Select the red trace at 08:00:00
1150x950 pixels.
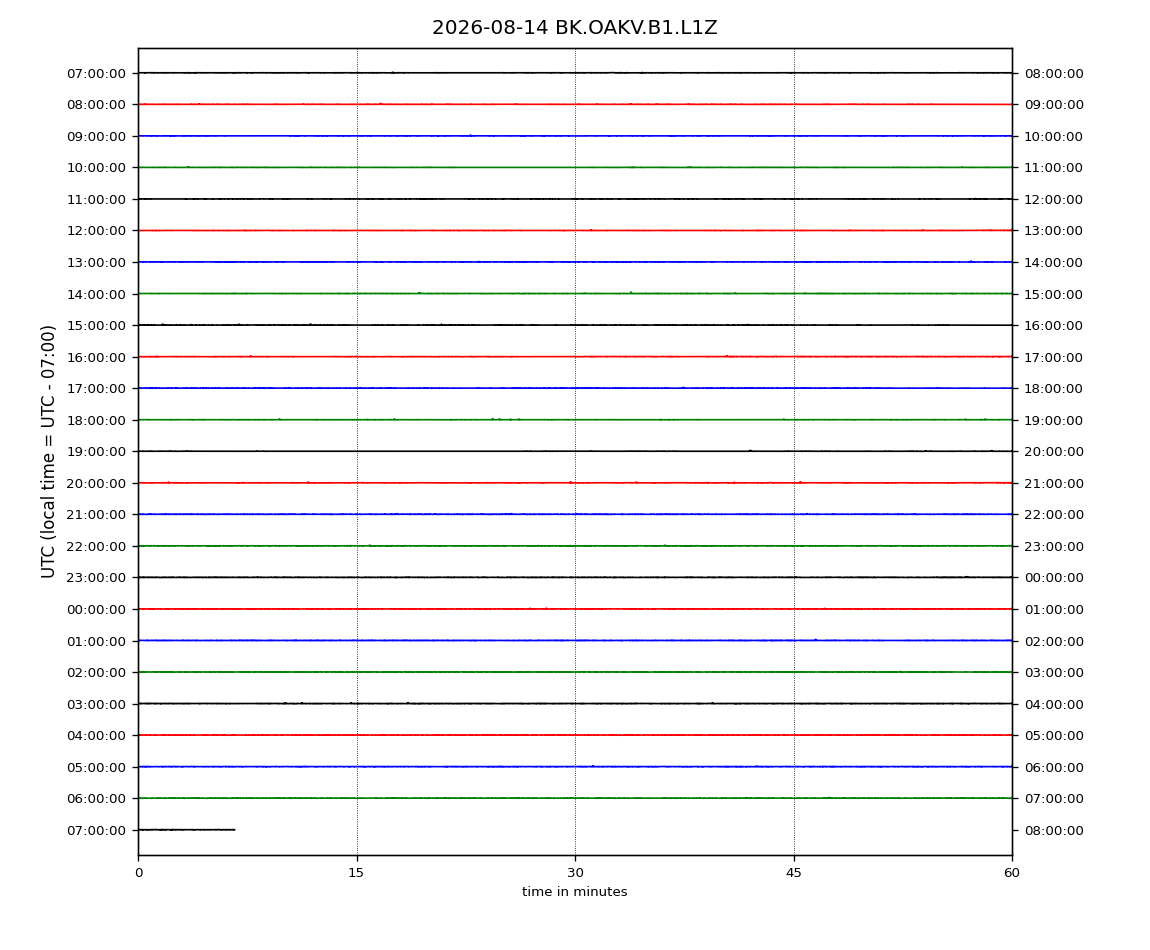(575, 104)
